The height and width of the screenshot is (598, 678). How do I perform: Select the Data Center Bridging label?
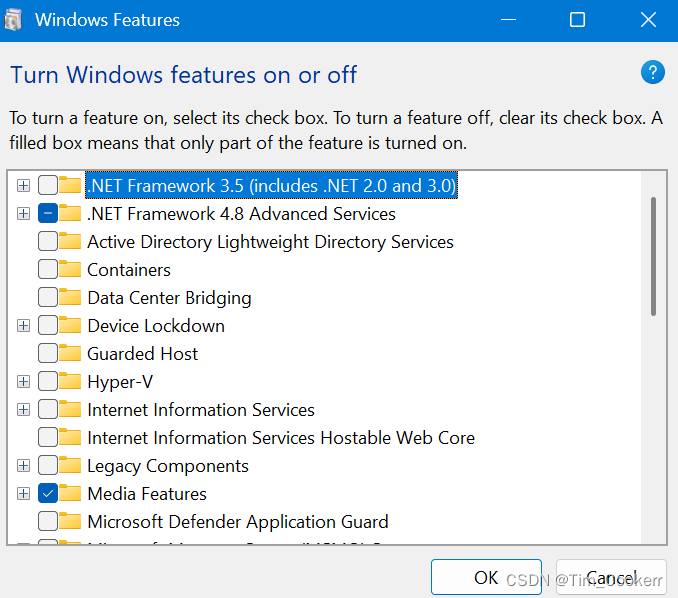169,298
